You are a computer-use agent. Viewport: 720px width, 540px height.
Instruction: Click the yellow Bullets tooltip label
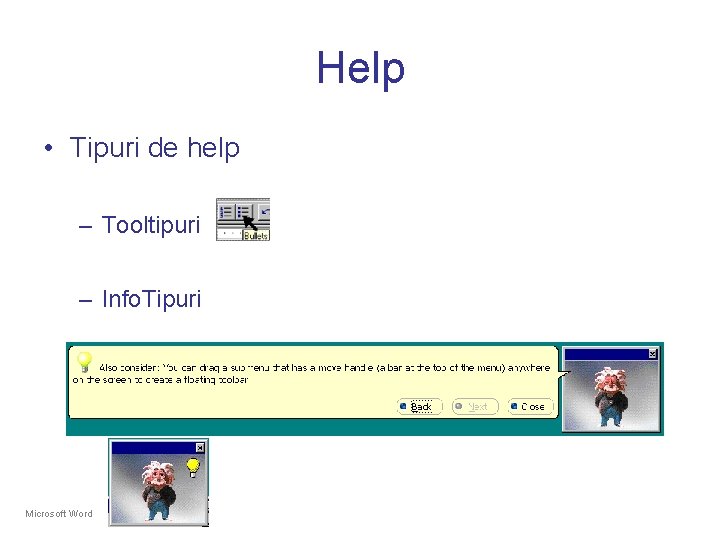pyautogui.click(x=256, y=236)
